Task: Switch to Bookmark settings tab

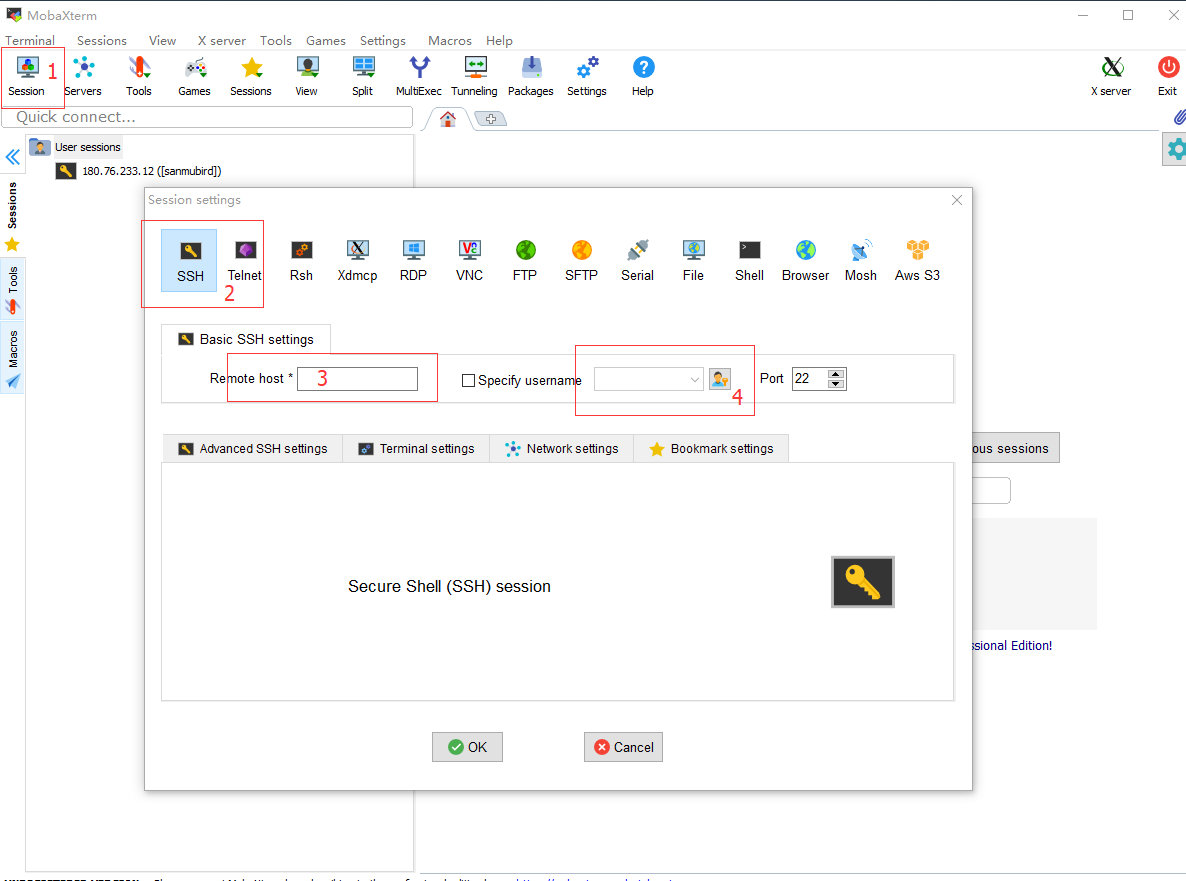Action: coord(711,448)
